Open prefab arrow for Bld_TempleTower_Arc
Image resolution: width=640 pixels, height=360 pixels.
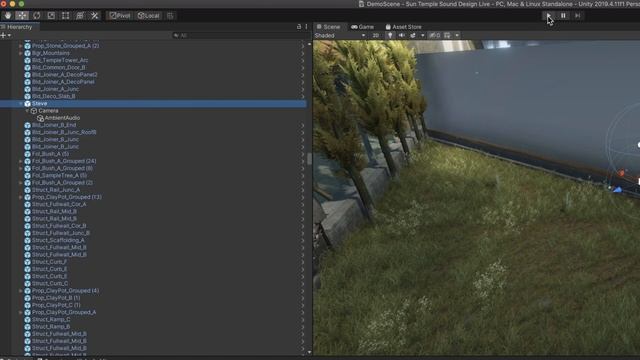(x=303, y=60)
